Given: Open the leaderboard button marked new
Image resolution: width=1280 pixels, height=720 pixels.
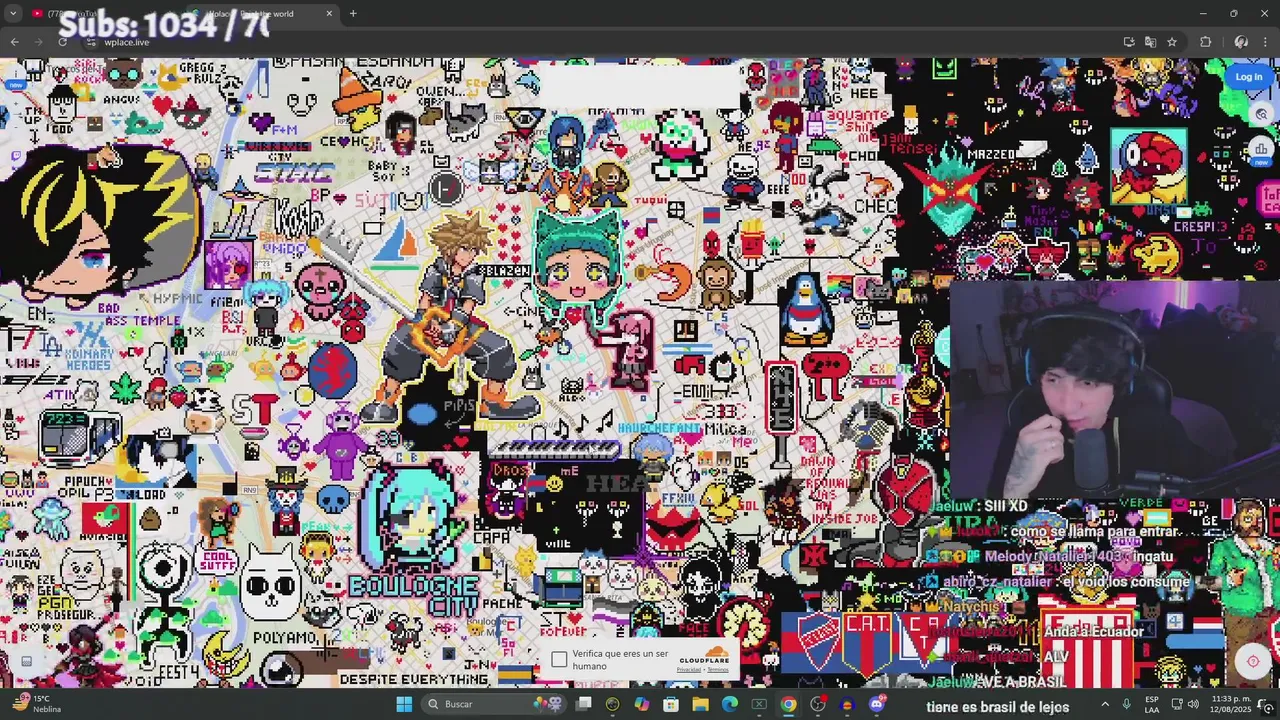Looking at the screenshot, I should 1260,152.
